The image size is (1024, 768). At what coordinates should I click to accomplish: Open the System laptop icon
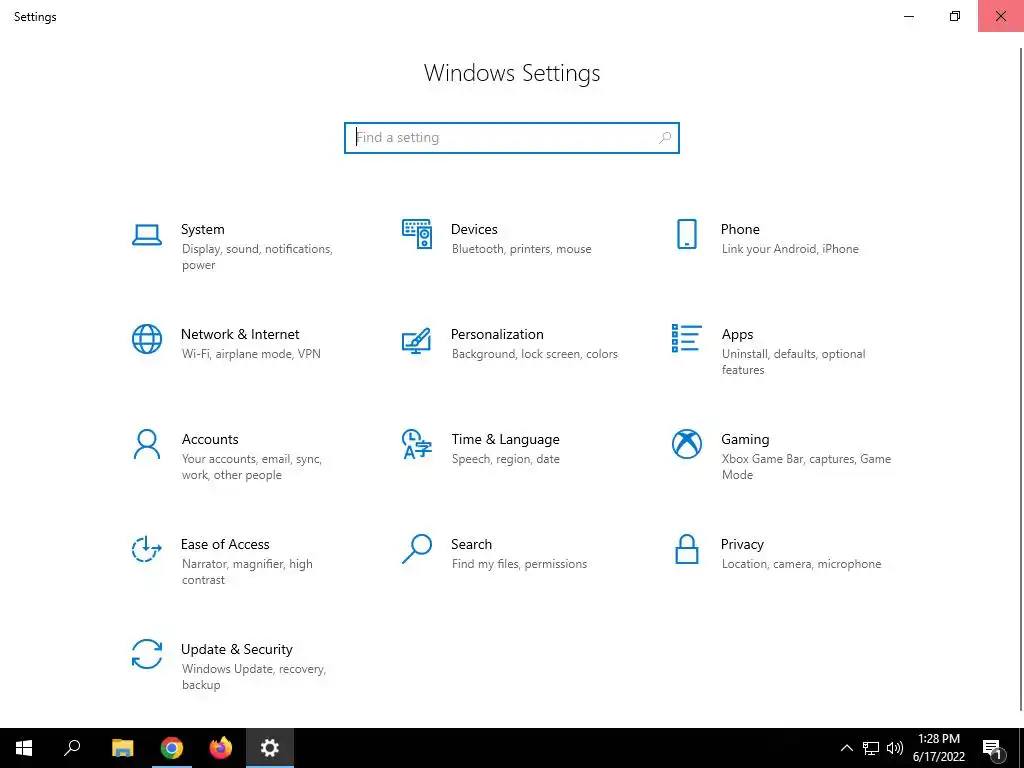pos(147,234)
